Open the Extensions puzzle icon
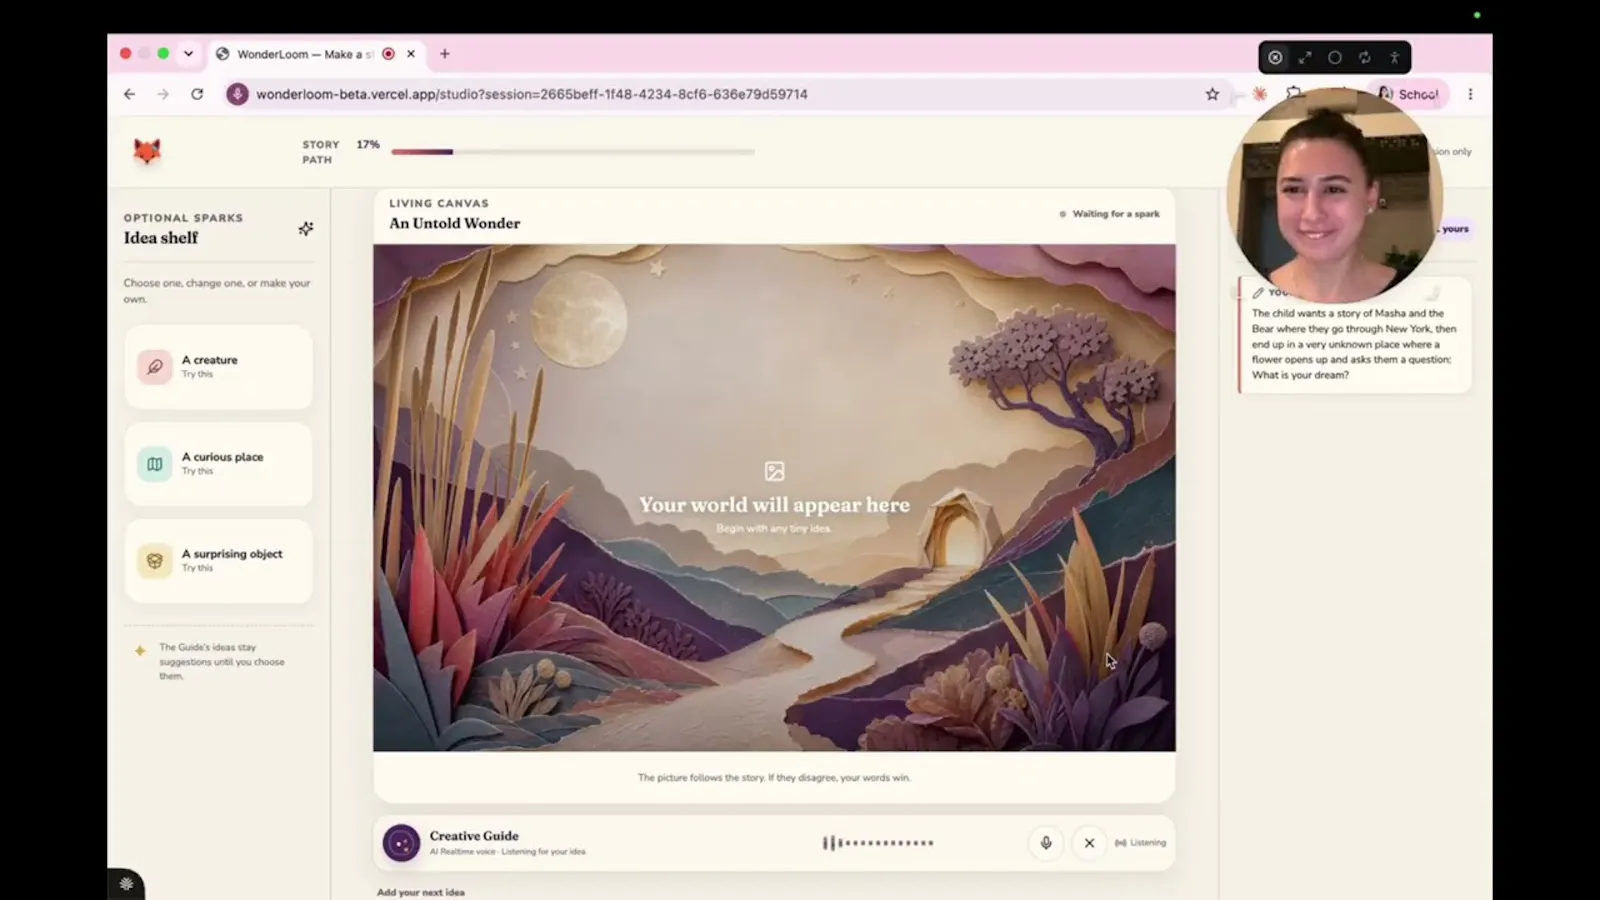Screen dimensions: 1600x900 tap(1295, 93)
